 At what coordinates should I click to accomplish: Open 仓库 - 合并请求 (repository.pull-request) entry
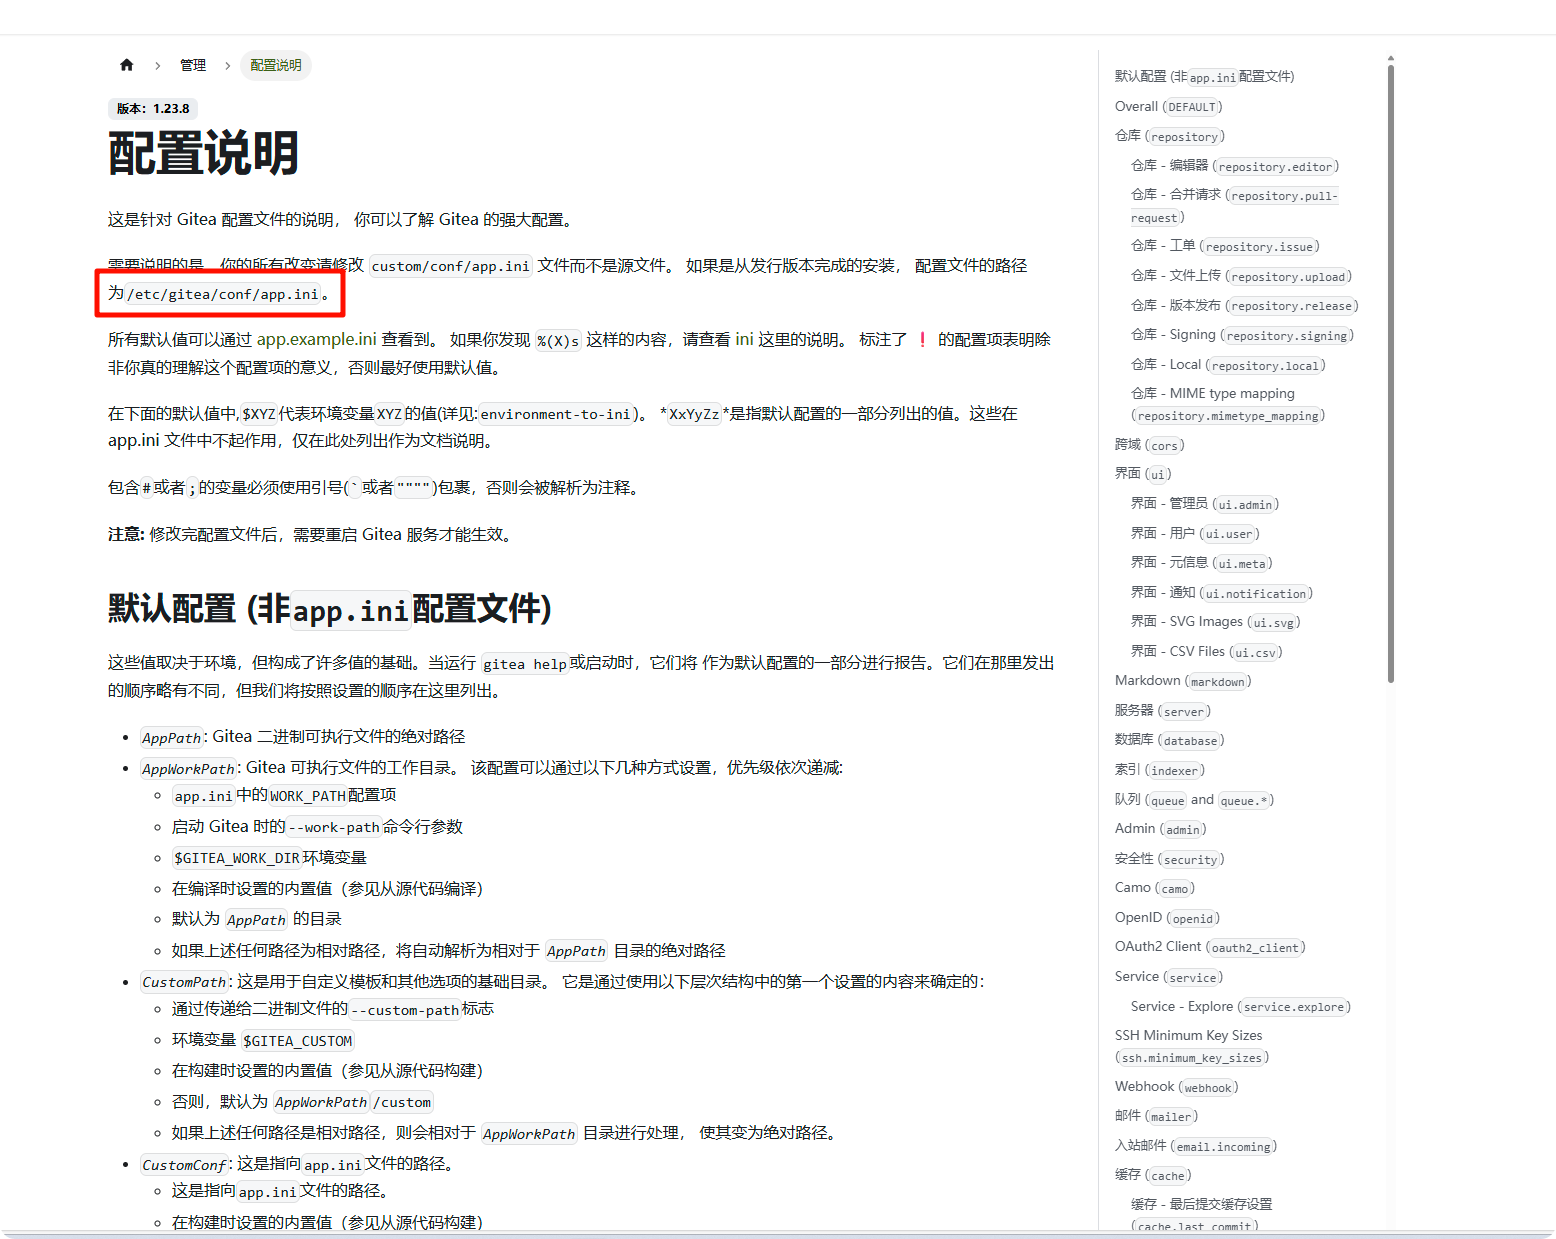(x=1234, y=206)
